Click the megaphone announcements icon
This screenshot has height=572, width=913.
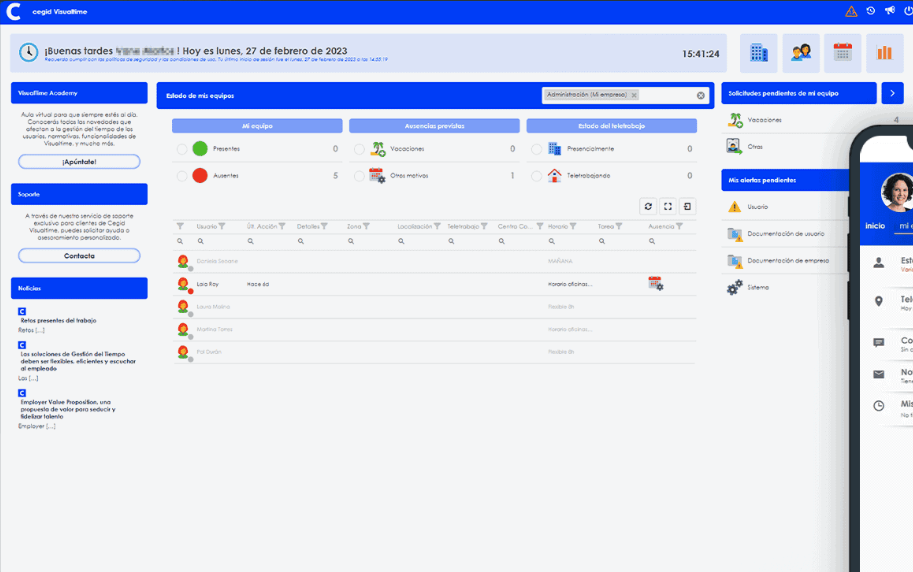[890, 10]
